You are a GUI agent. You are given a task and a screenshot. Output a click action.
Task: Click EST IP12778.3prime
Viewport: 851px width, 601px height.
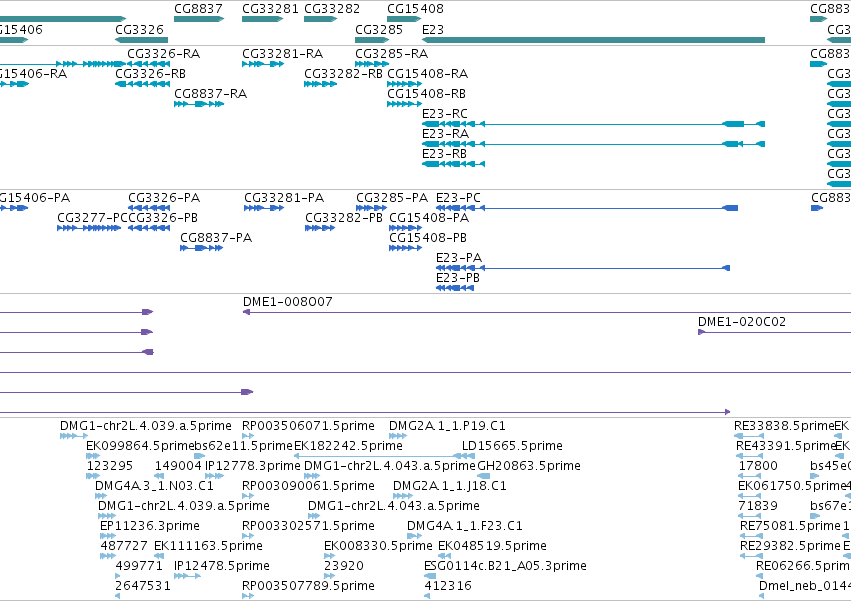point(214,476)
